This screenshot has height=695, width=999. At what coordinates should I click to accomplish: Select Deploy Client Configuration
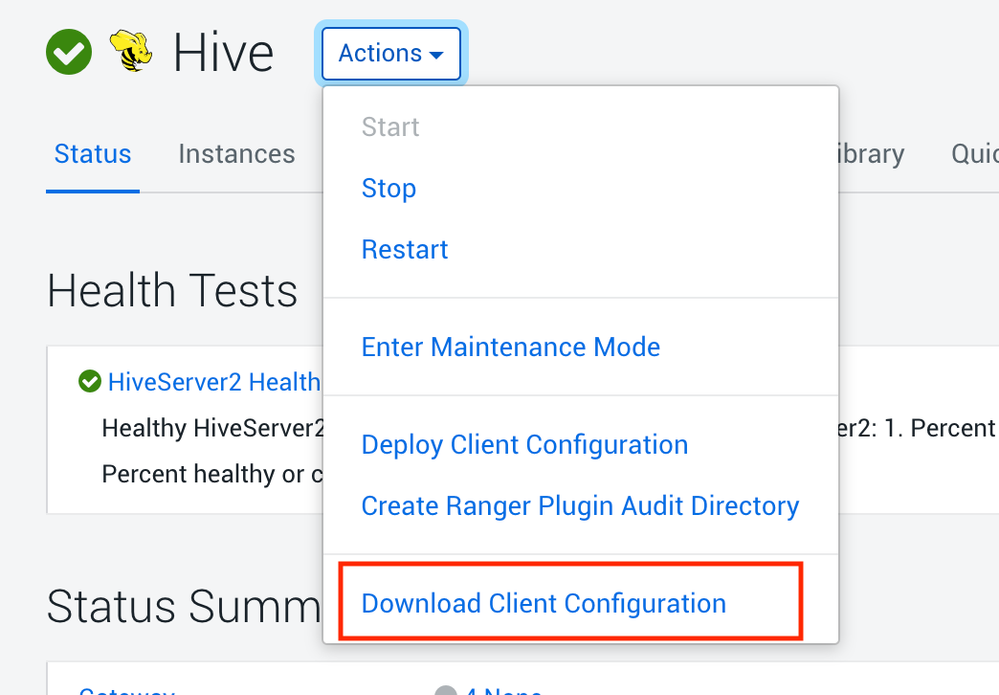pyautogui.click(x=525, y=445)
